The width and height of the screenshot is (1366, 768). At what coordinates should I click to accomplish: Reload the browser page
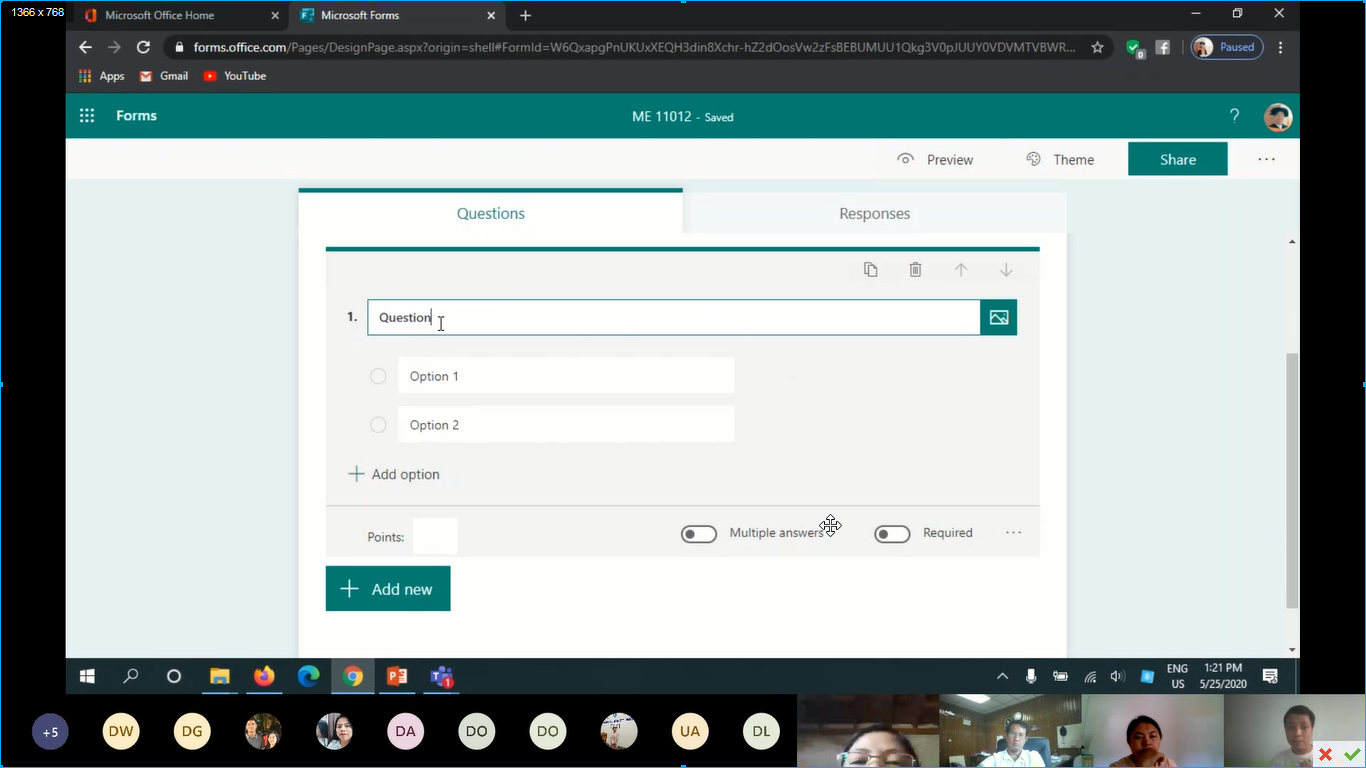143,47
